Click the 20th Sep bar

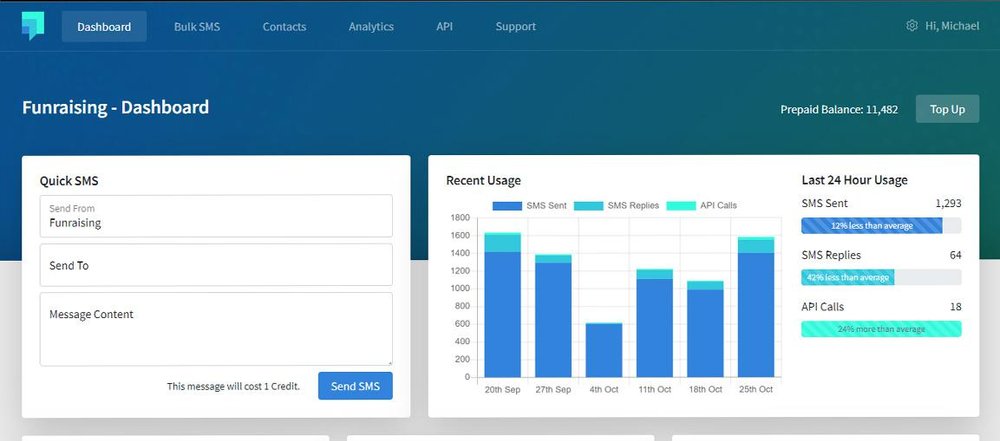pyautogui.click(x=503, y=305)
